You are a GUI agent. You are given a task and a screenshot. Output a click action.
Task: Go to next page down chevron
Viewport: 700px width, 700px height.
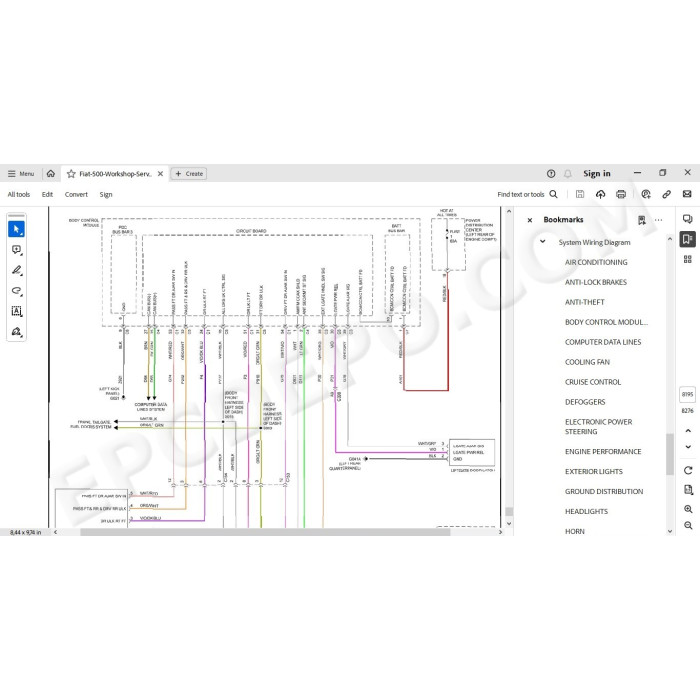tap(688, 447)
